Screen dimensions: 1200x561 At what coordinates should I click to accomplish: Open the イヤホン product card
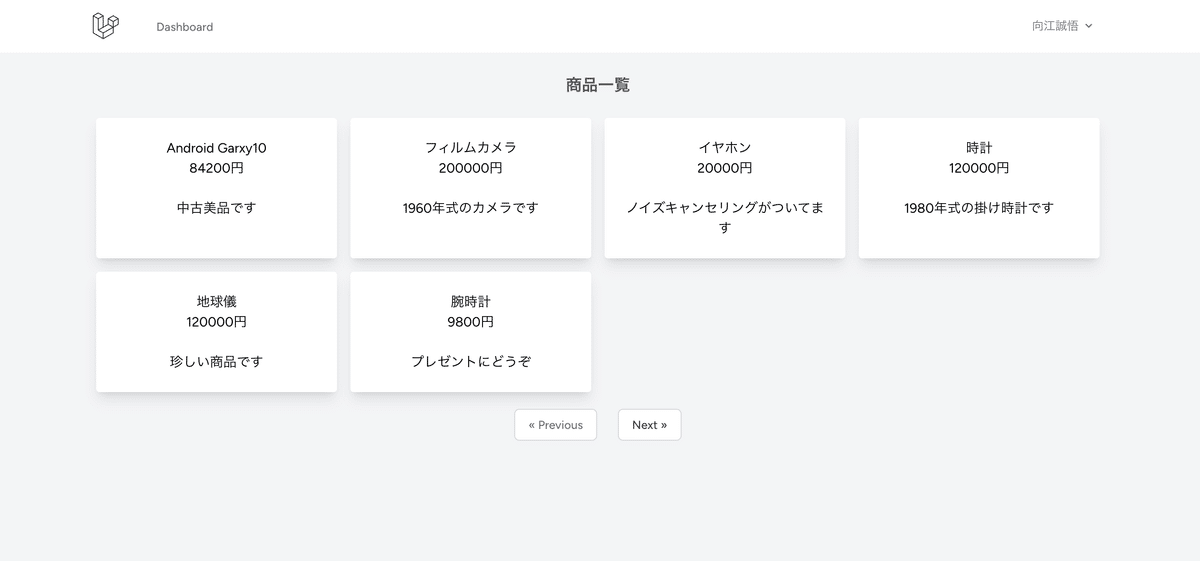[x=725, y=188]
